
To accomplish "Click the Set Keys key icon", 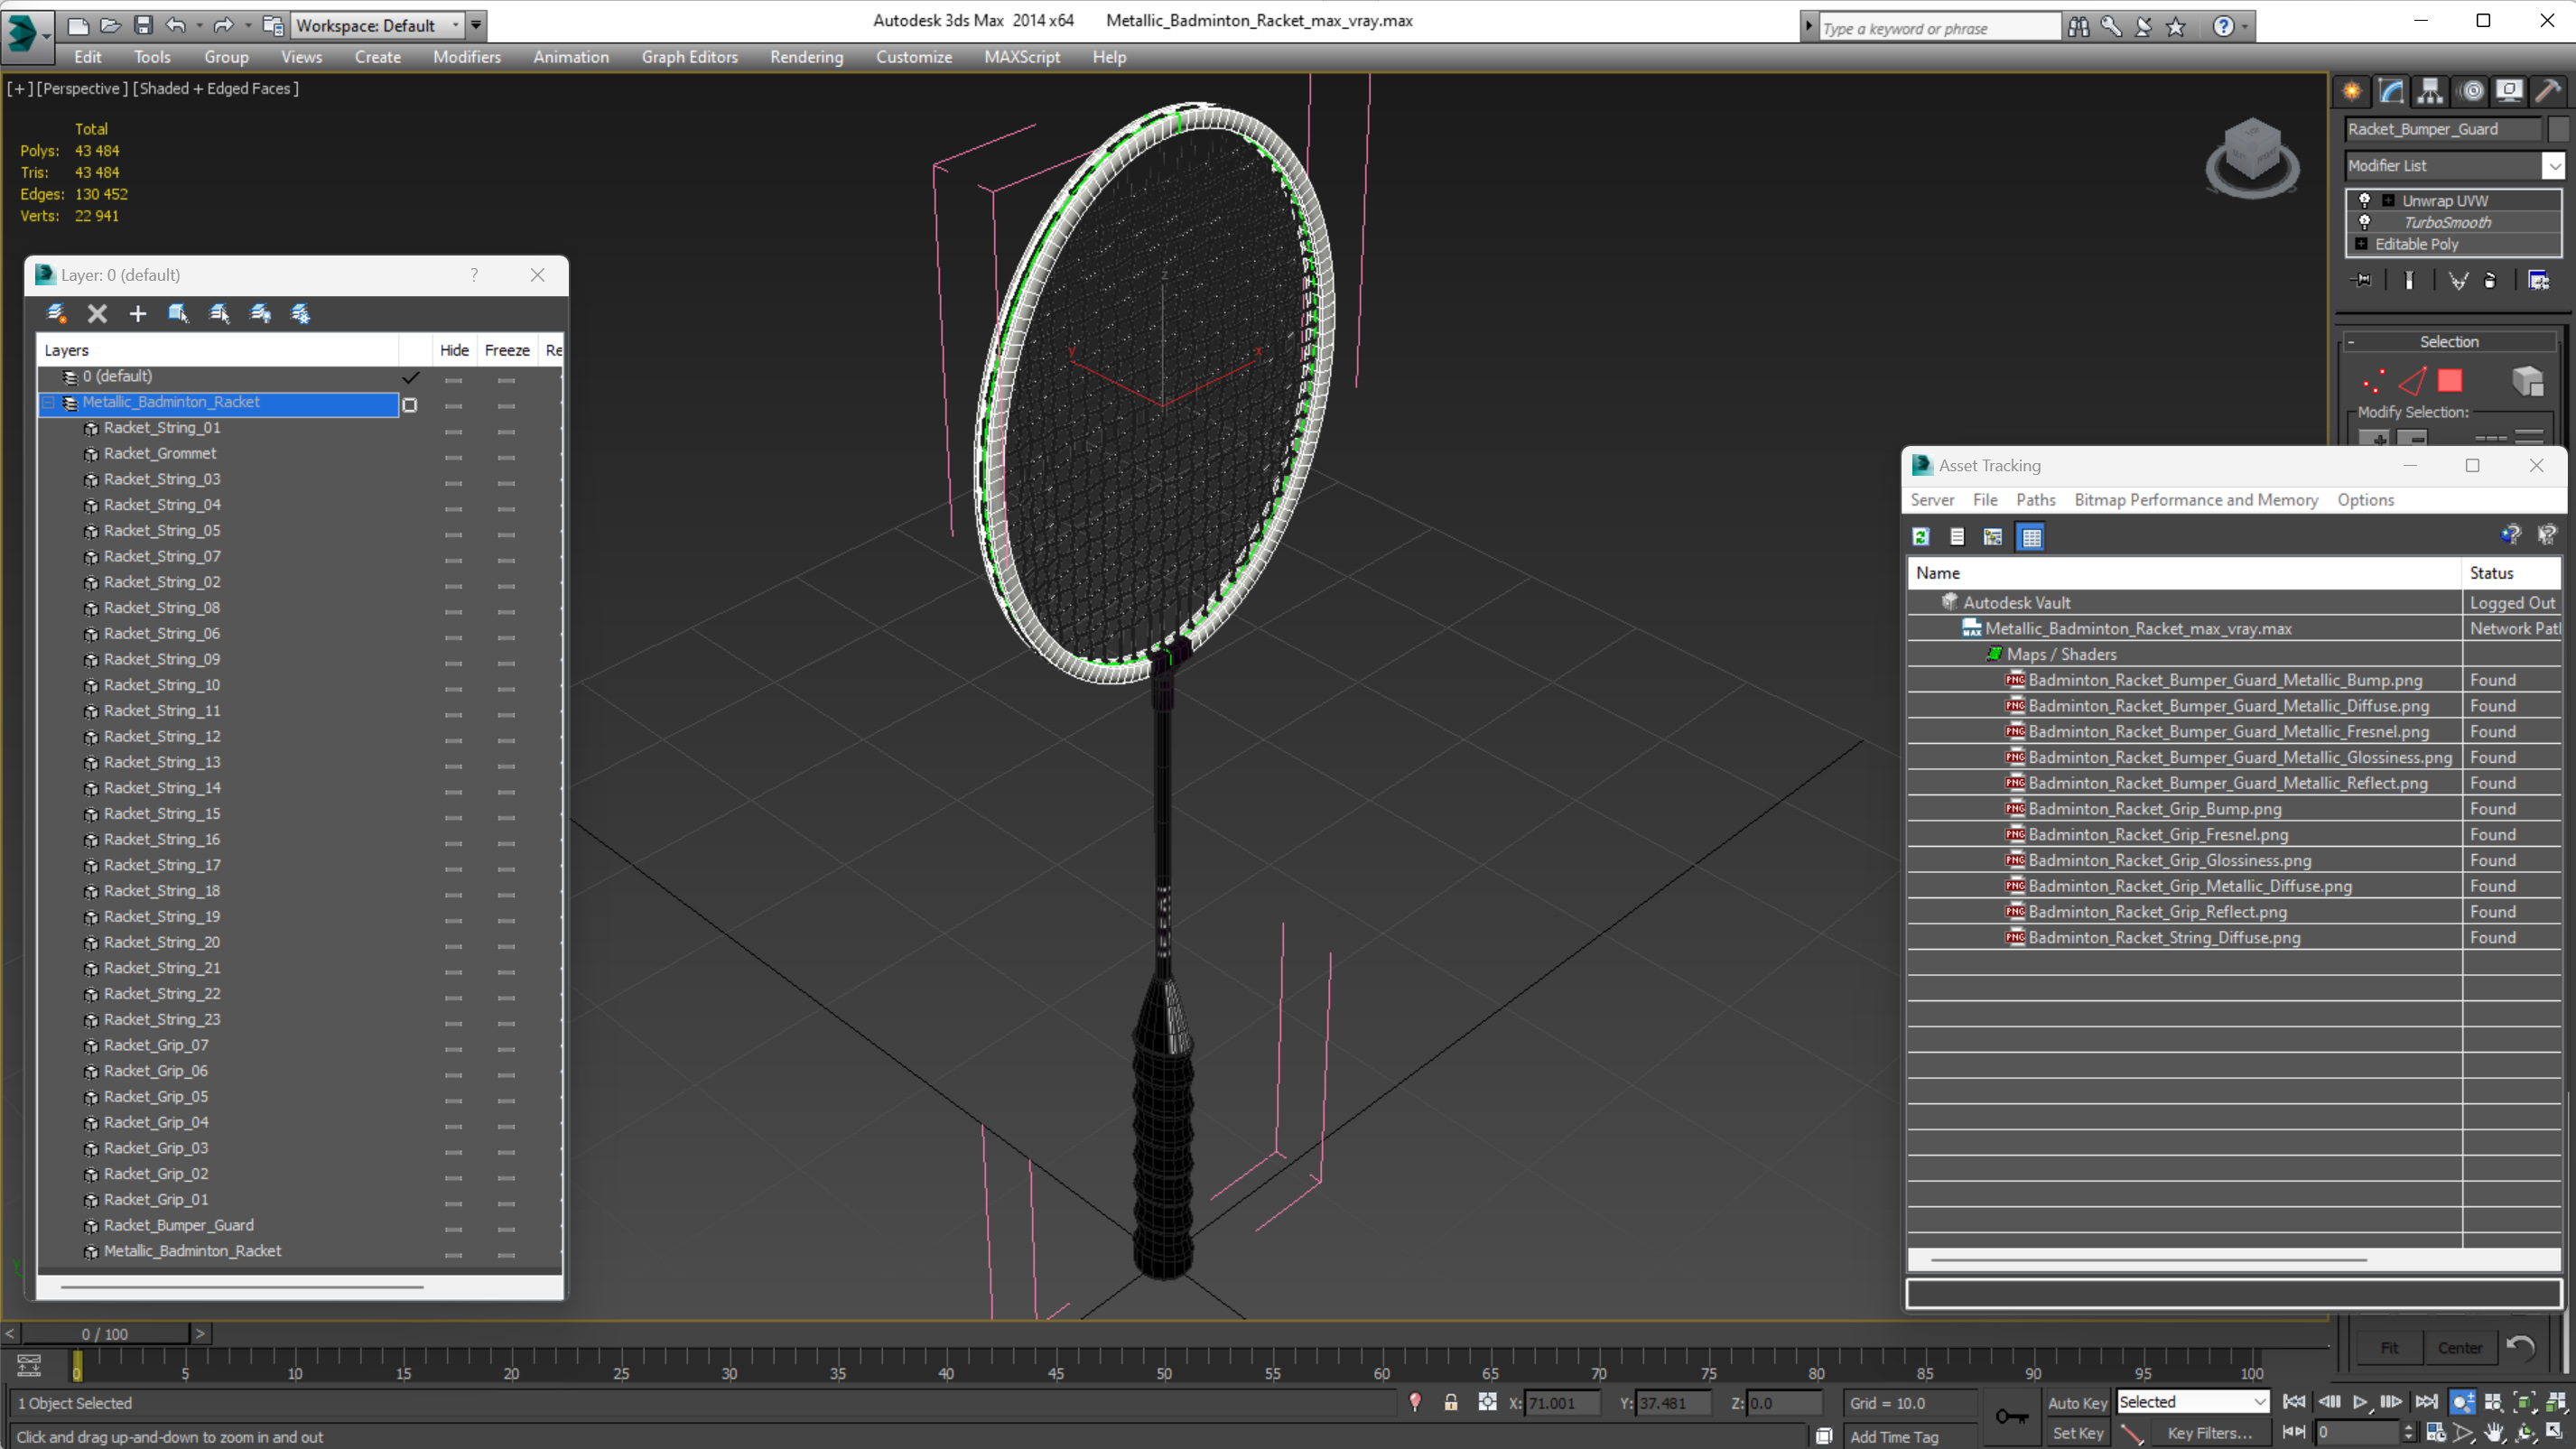I will pyautogui.click(x=2011, y=1416).
